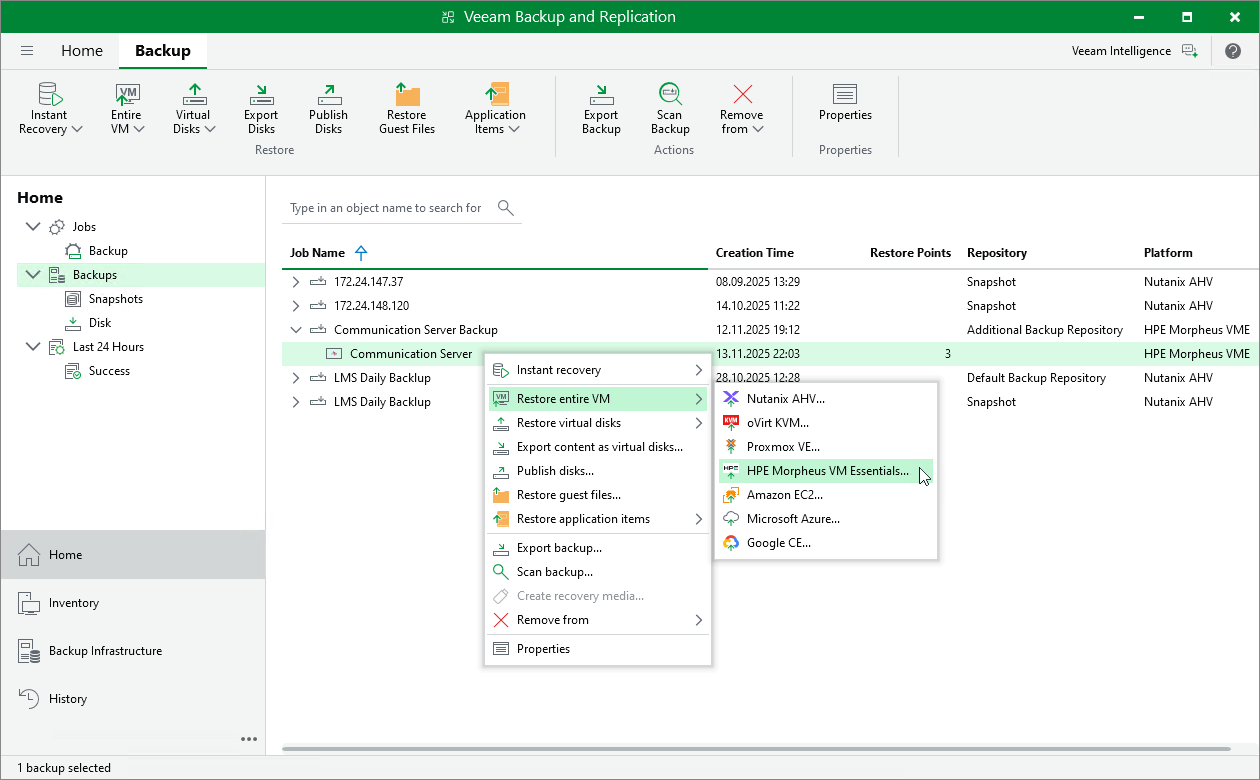Click the Veeam Intelligence chat icon
1260x780 pixels.
(1189, 50)
